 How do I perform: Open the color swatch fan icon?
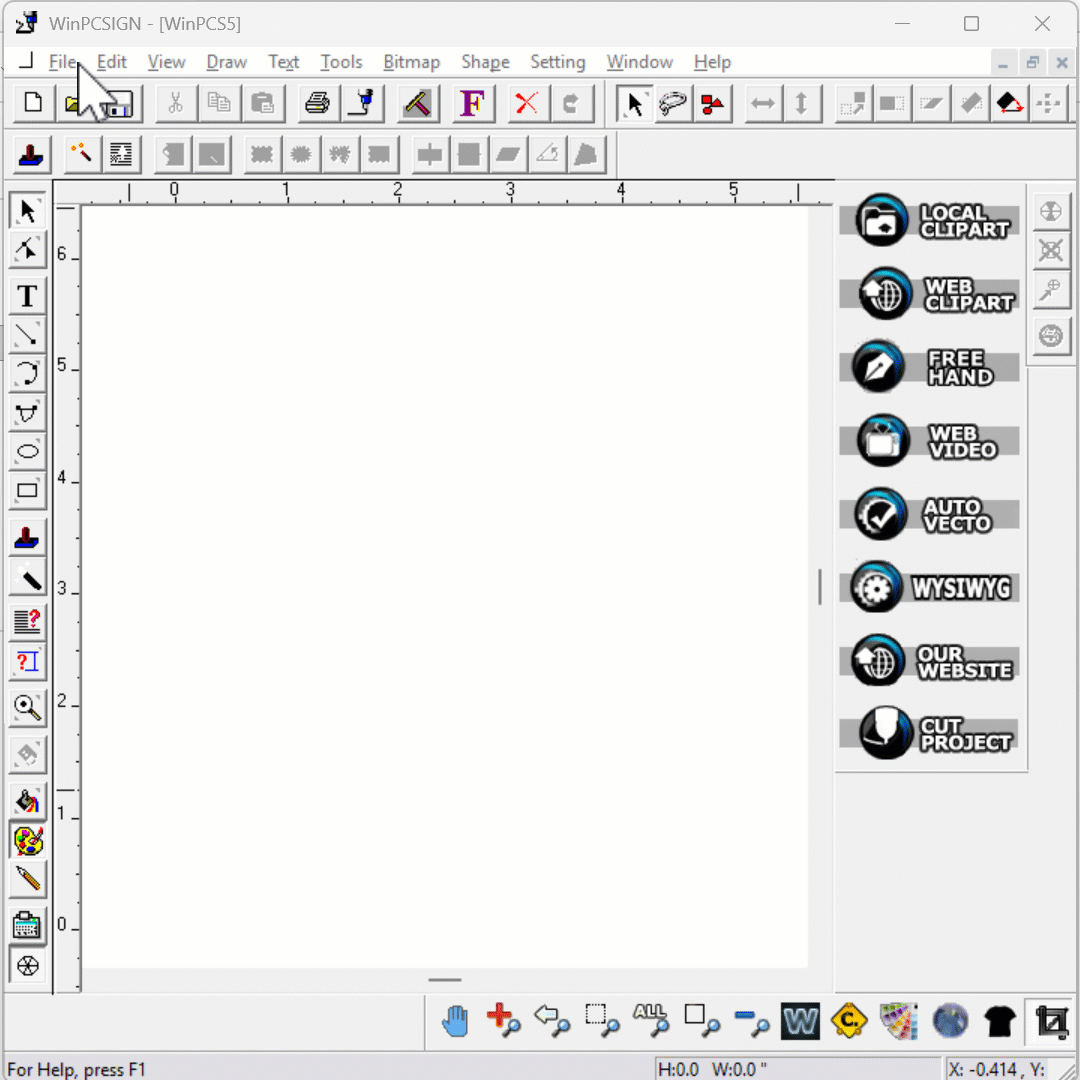(899, 1021)
